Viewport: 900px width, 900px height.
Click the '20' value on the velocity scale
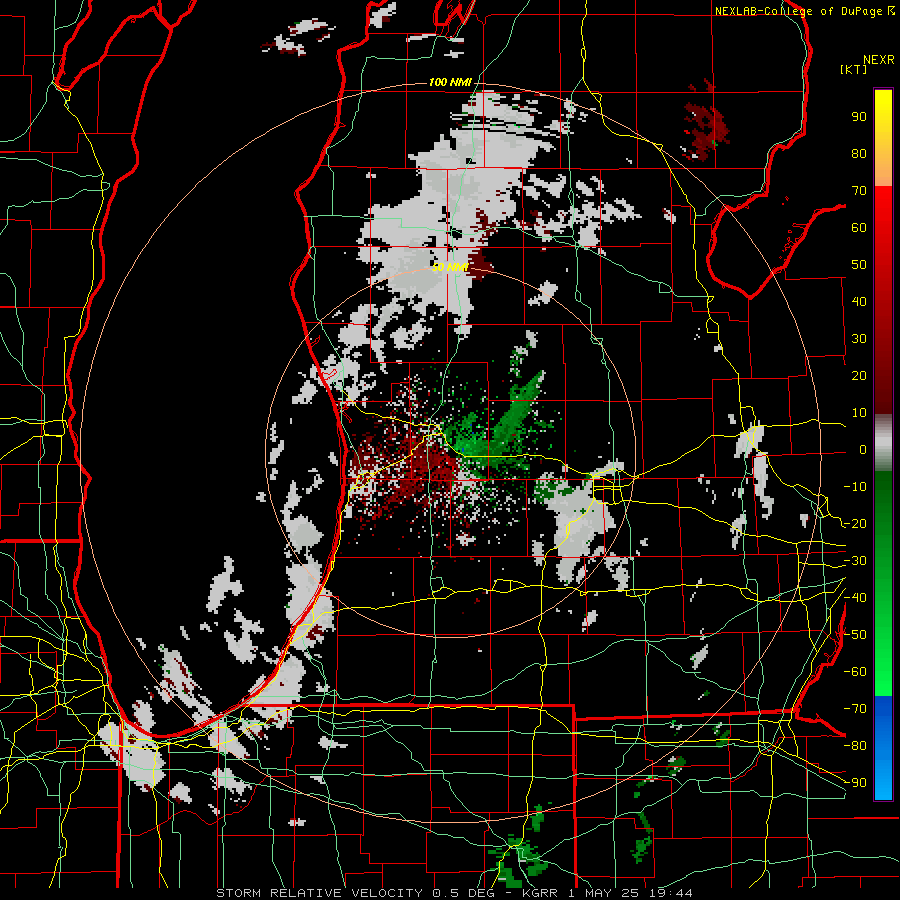(x=859, y=375)
